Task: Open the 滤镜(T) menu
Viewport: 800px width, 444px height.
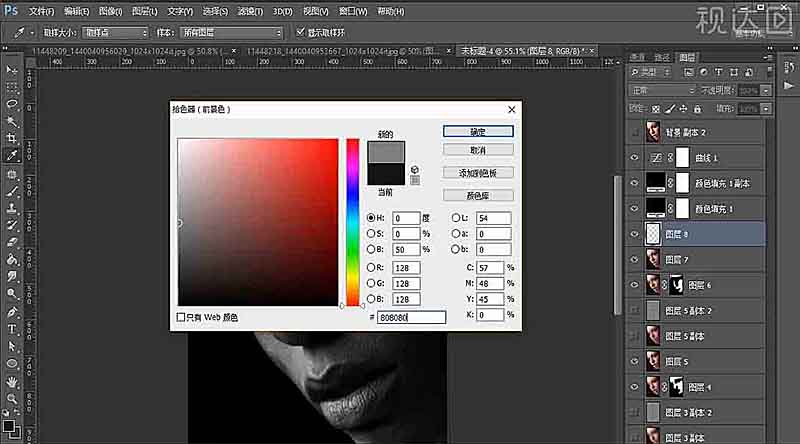Action: pos(250,11)
